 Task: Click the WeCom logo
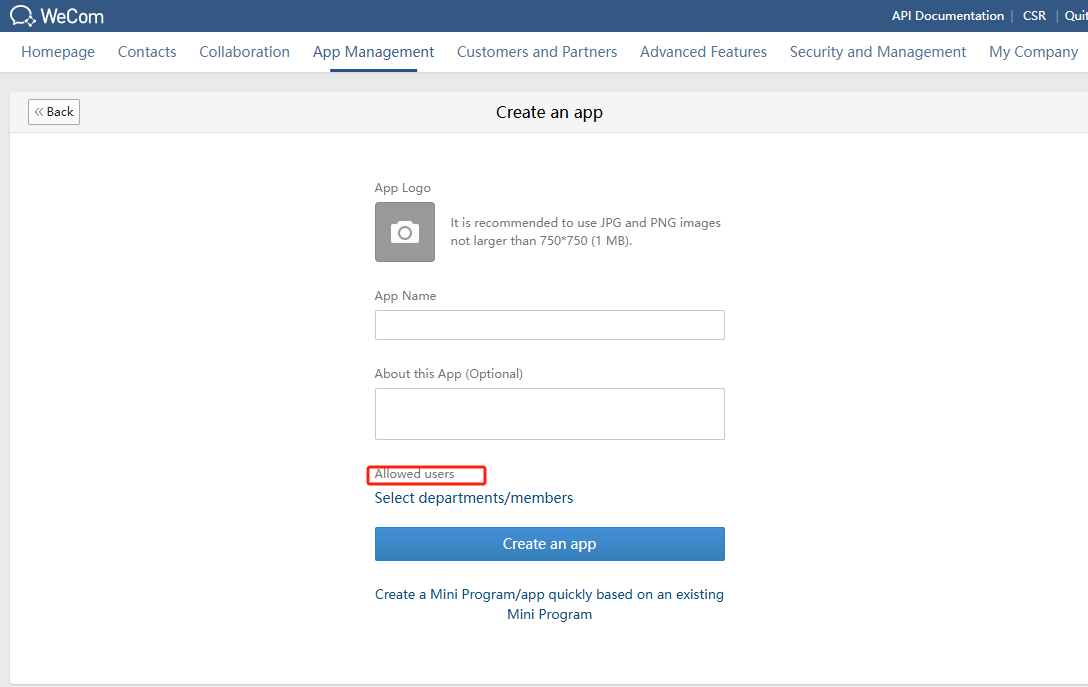click(57, 16)
